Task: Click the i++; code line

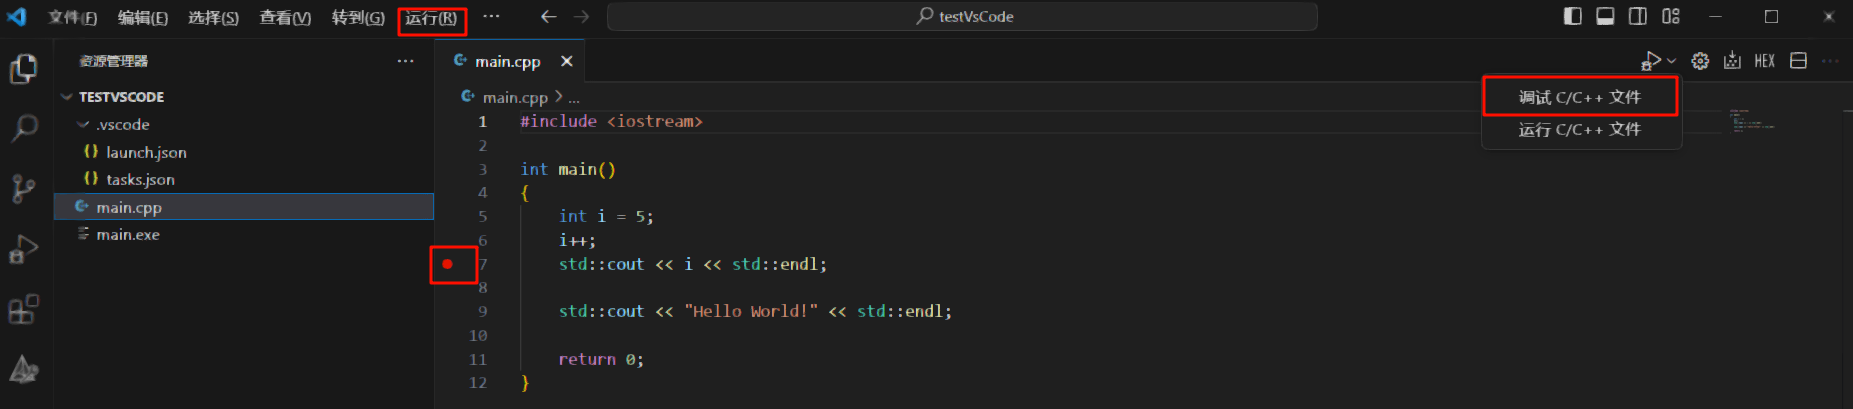Action: [577, 240]
